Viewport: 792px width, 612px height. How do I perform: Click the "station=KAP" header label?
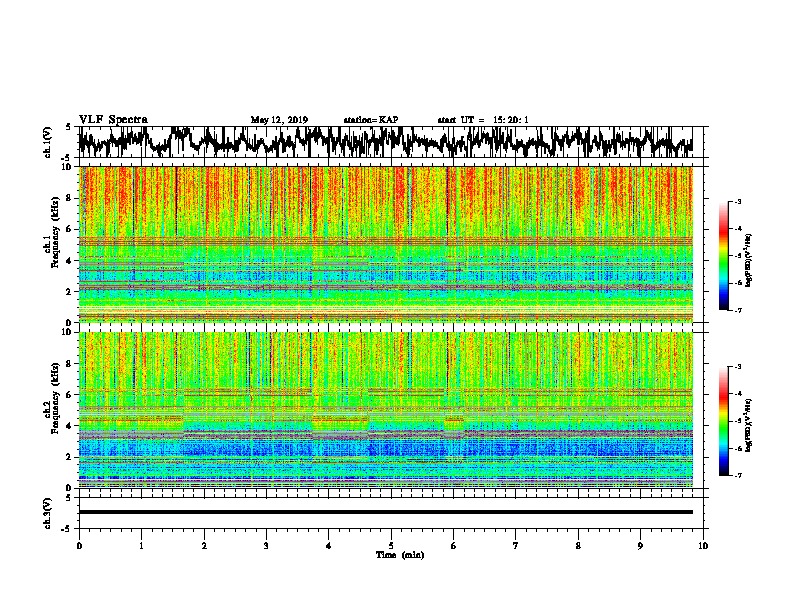click(371, 120)
